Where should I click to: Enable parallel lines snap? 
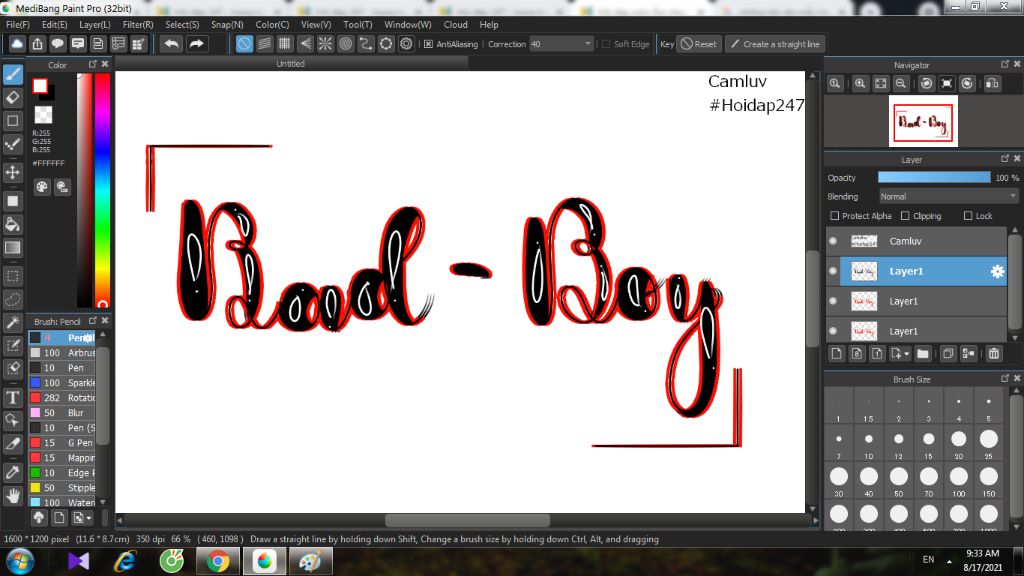[x=264, y=44]
